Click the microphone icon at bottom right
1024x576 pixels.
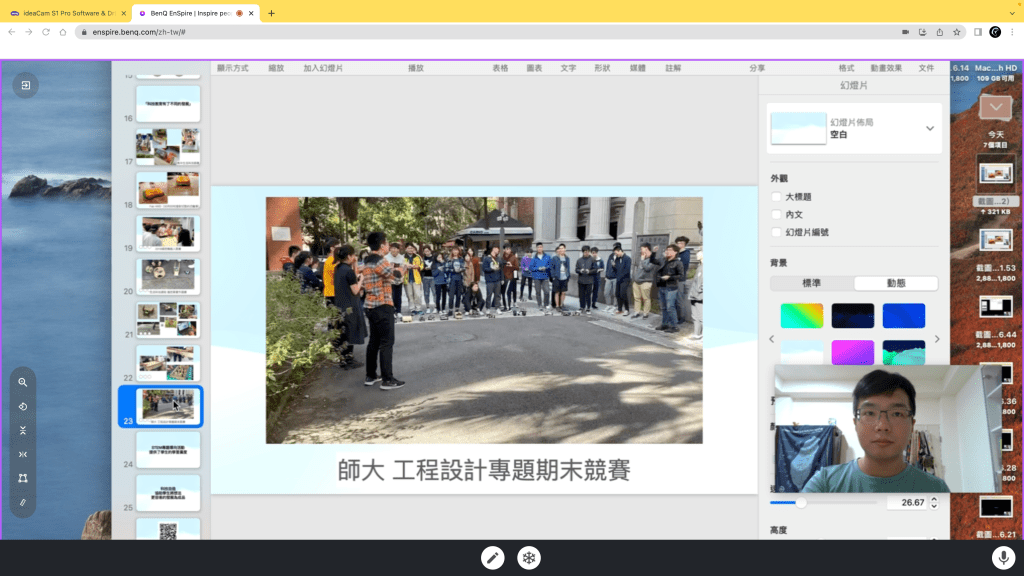pyautogui.click(x=1003, y=558)
